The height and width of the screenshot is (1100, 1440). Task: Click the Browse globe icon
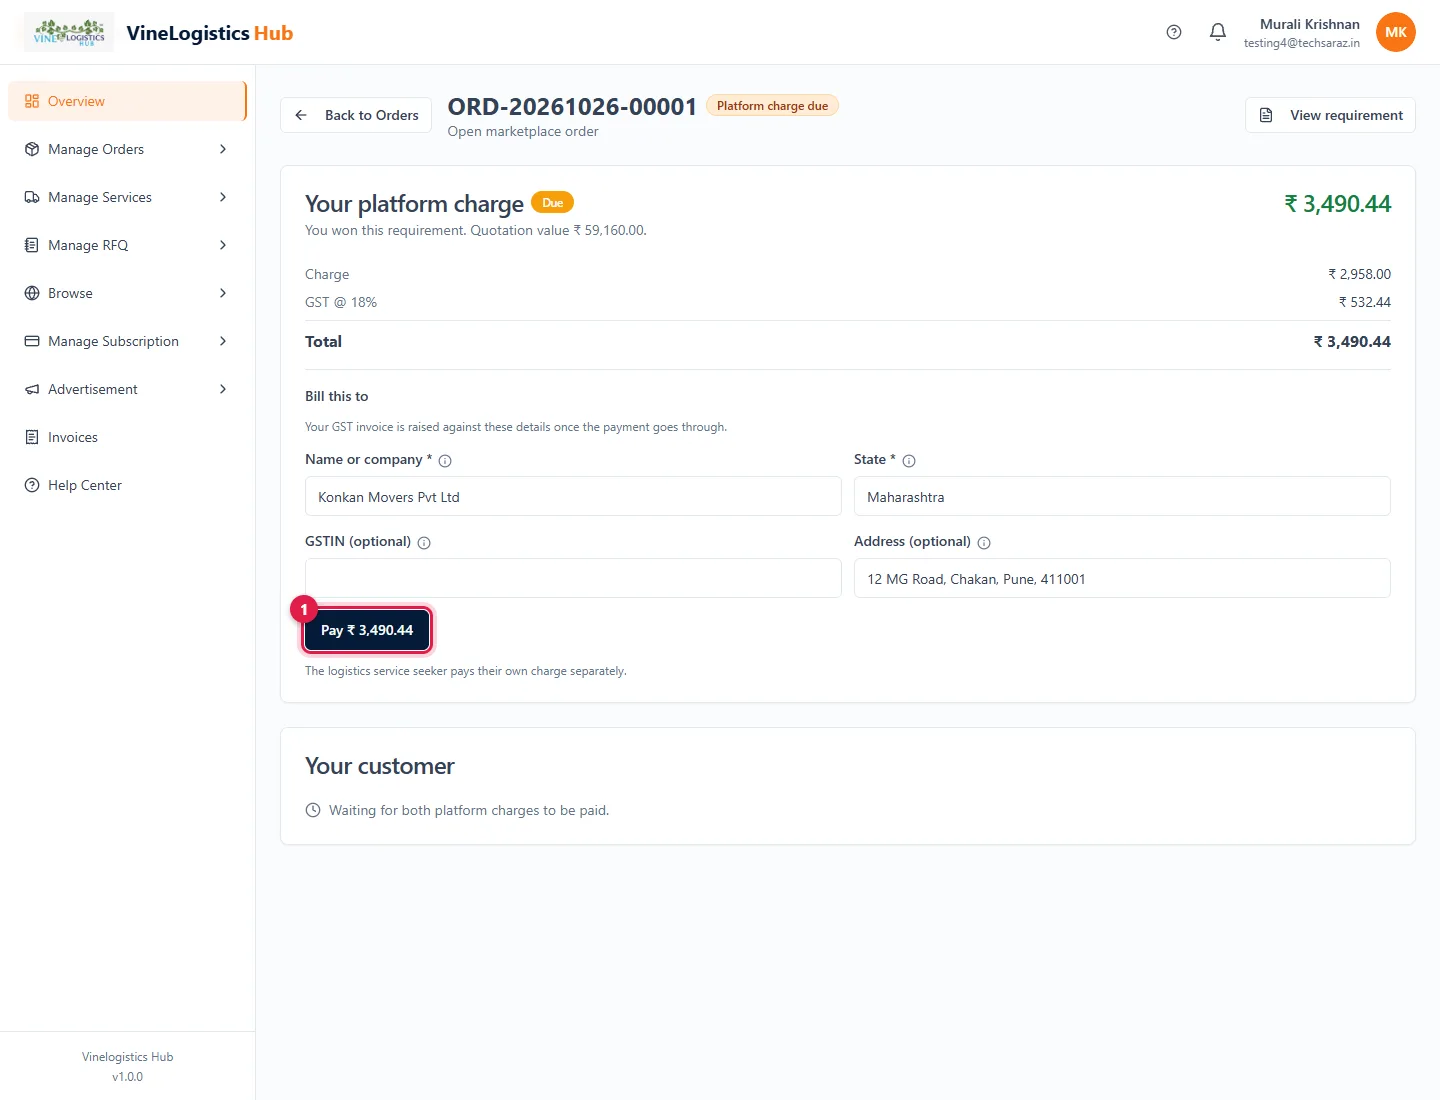pyautogui.click(x=32, y=293)
